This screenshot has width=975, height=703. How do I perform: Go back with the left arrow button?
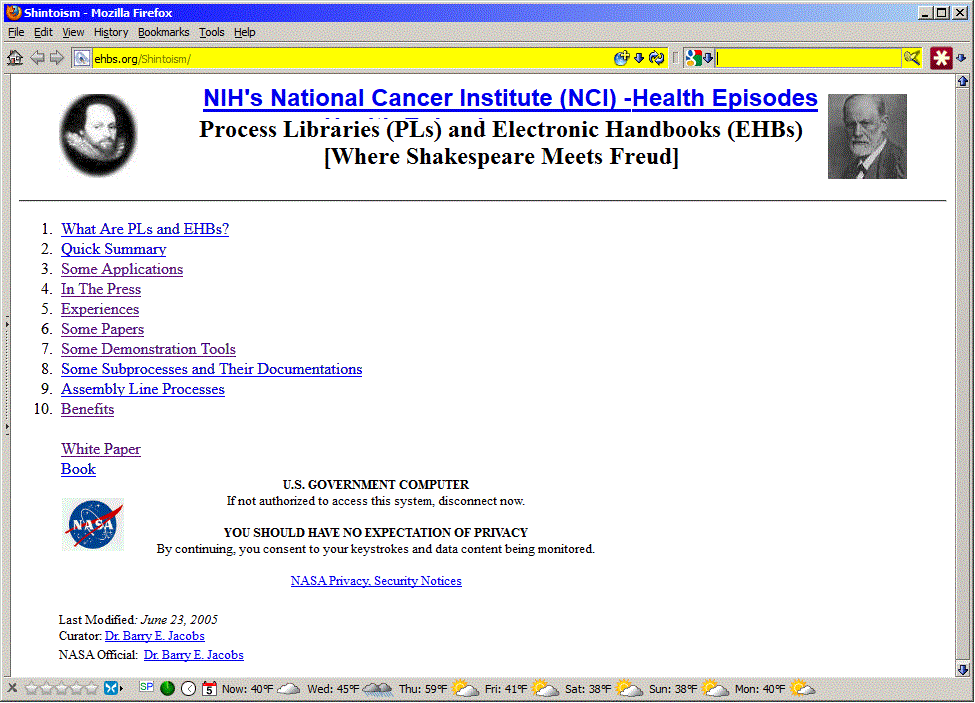[37, 58]
